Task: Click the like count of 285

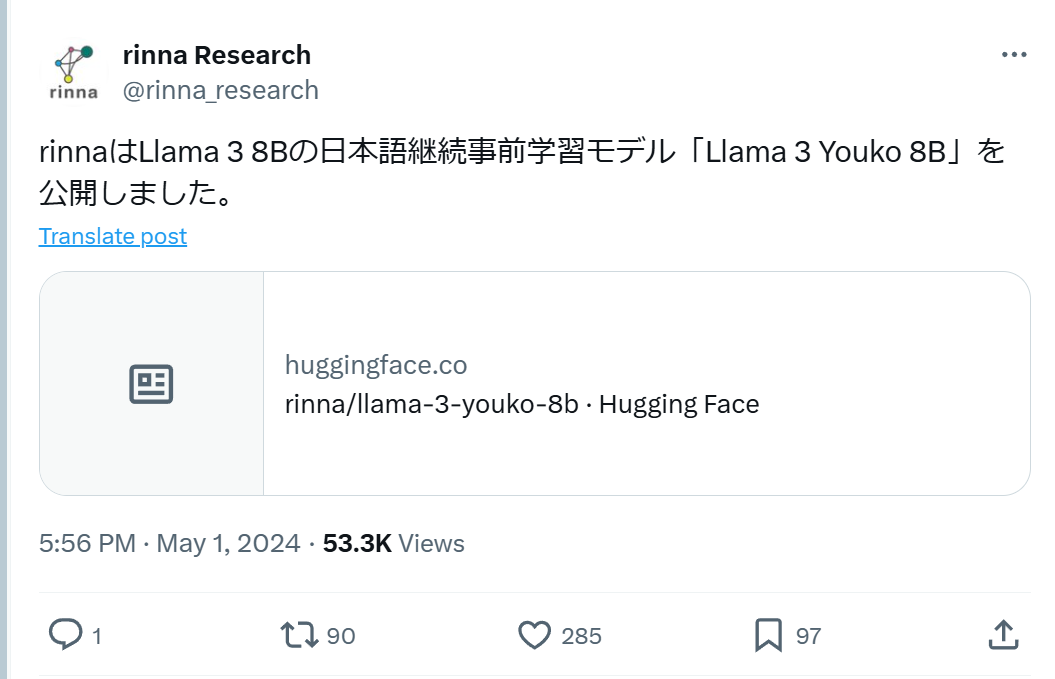Action: [x=581, y=635]
